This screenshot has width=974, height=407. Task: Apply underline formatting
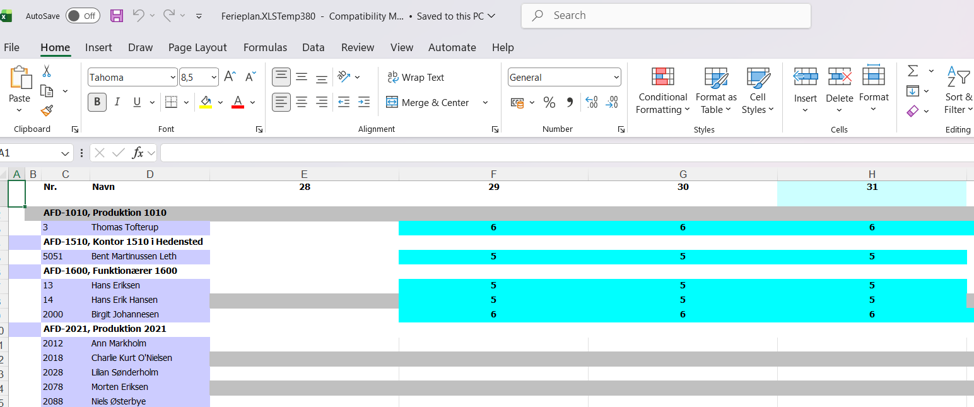pos(136,102)
